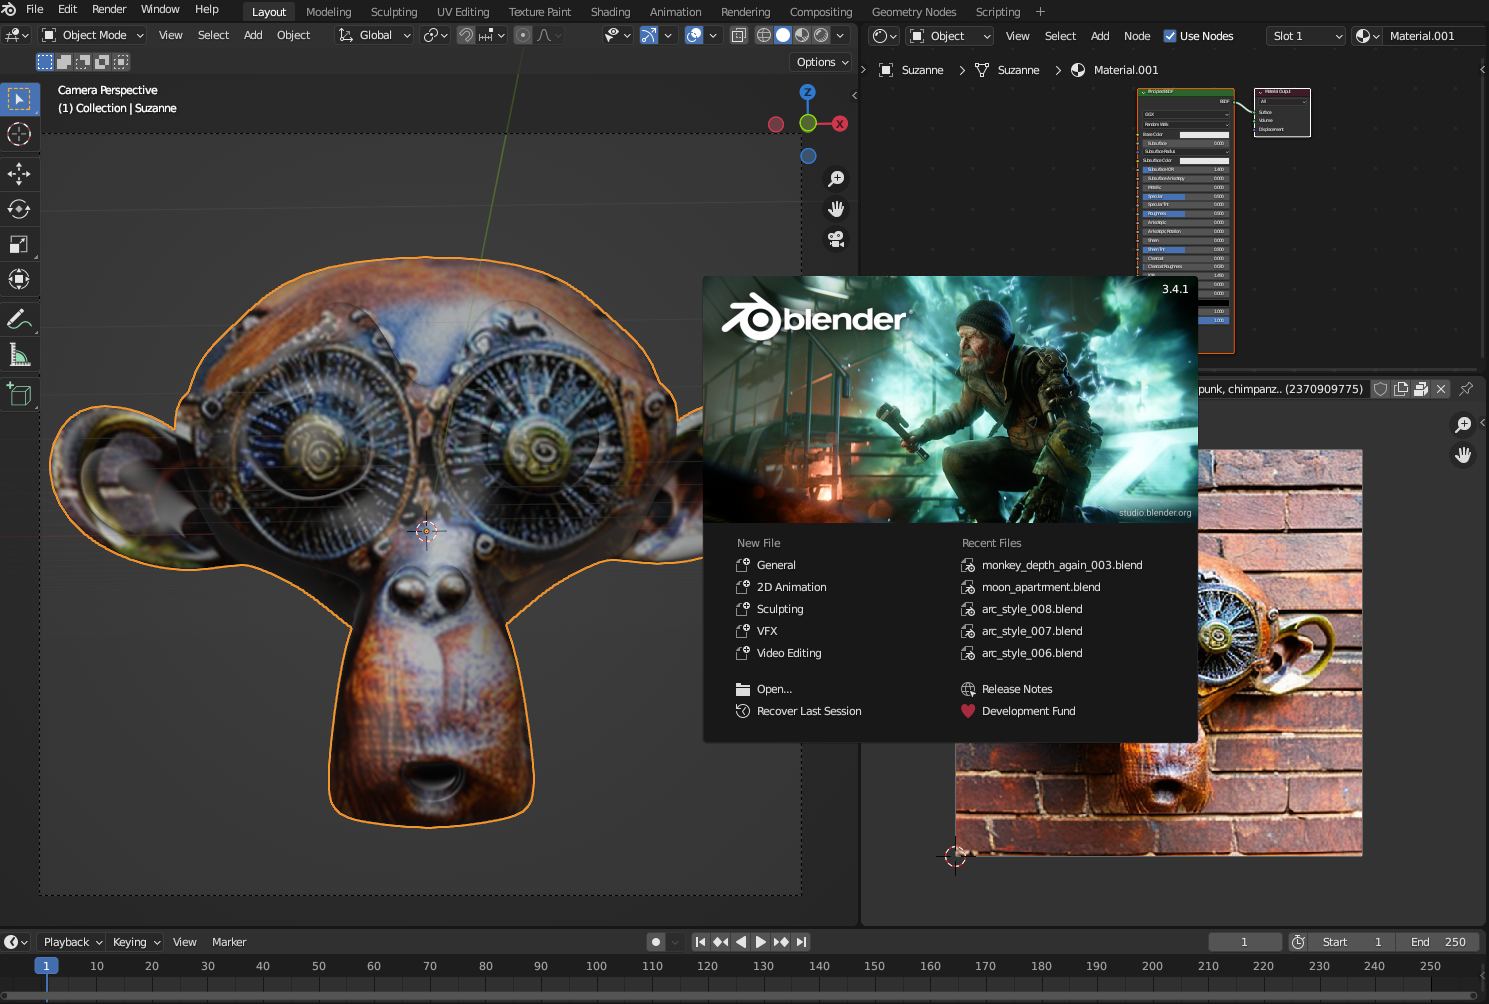Click the End frame field
The image size is (1489, 1004).
pyautogui.click(x=1438, y=942)
